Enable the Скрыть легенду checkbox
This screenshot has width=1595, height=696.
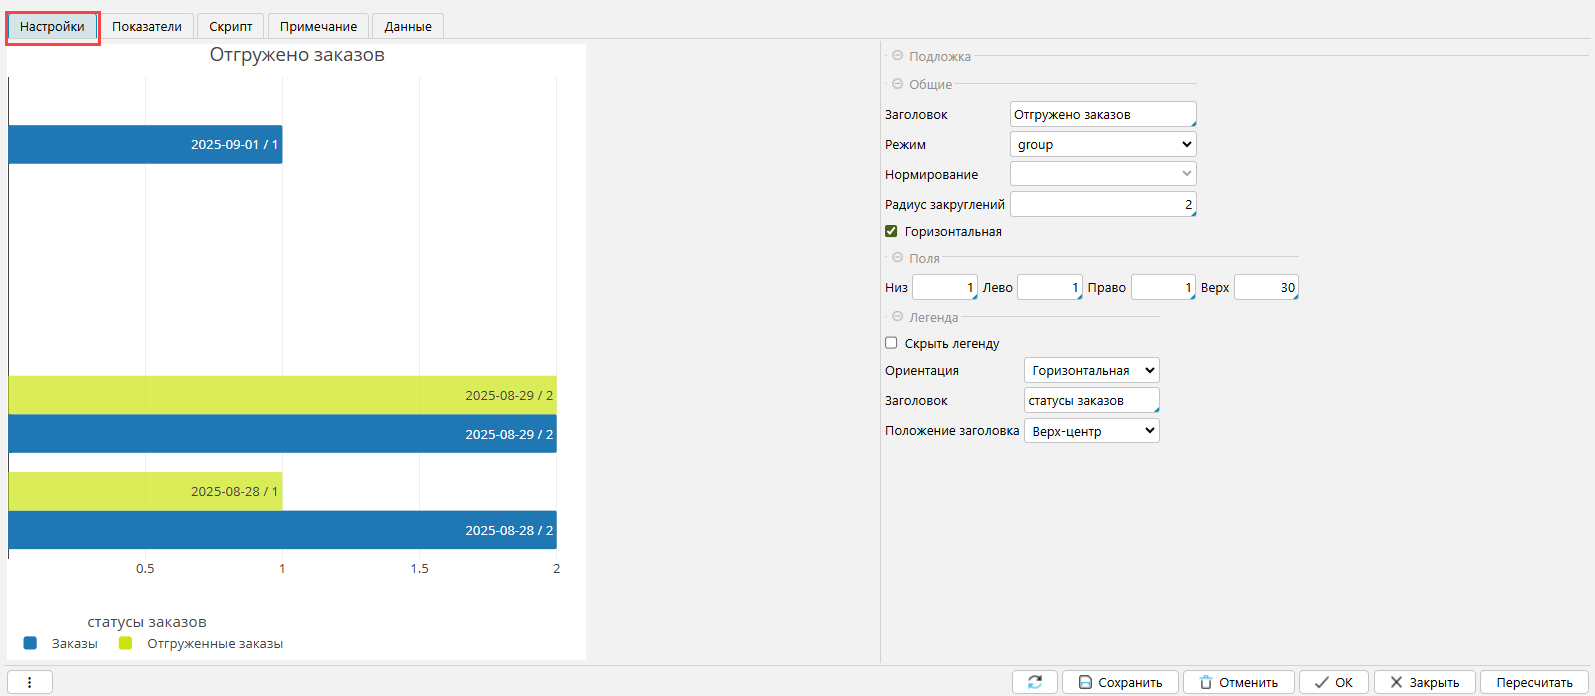[x=891, y=343]
